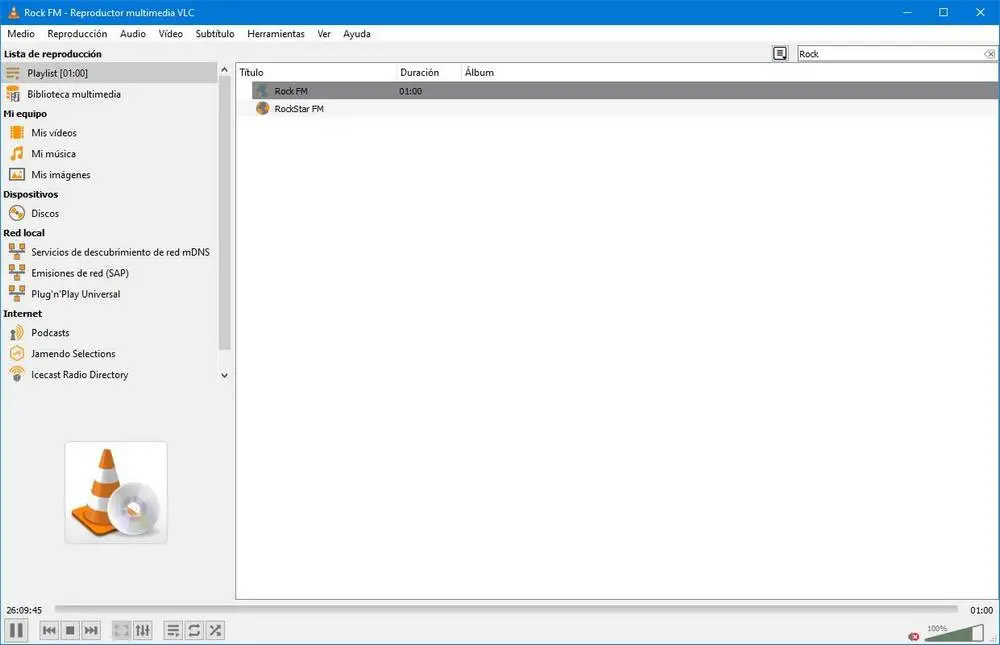Toggle loop repeat mode

[194, 630]
